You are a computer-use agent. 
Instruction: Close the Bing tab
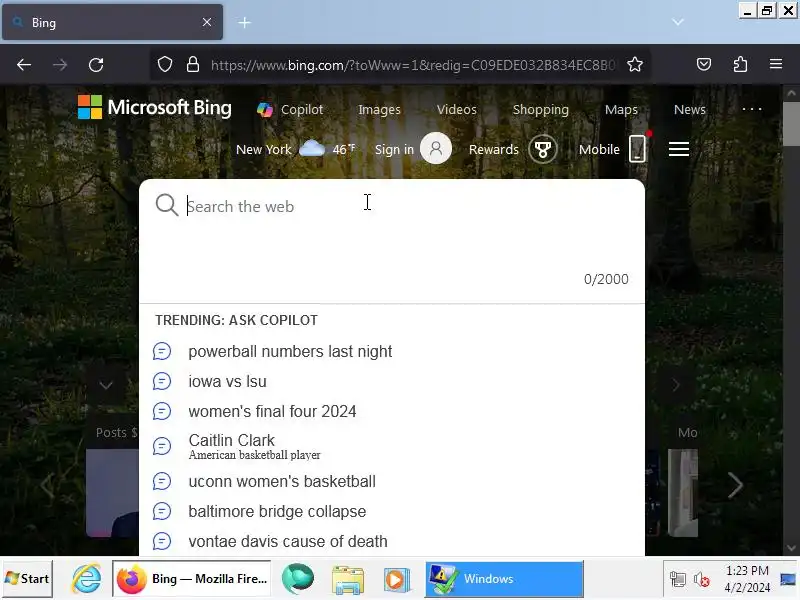click(207, 22)
